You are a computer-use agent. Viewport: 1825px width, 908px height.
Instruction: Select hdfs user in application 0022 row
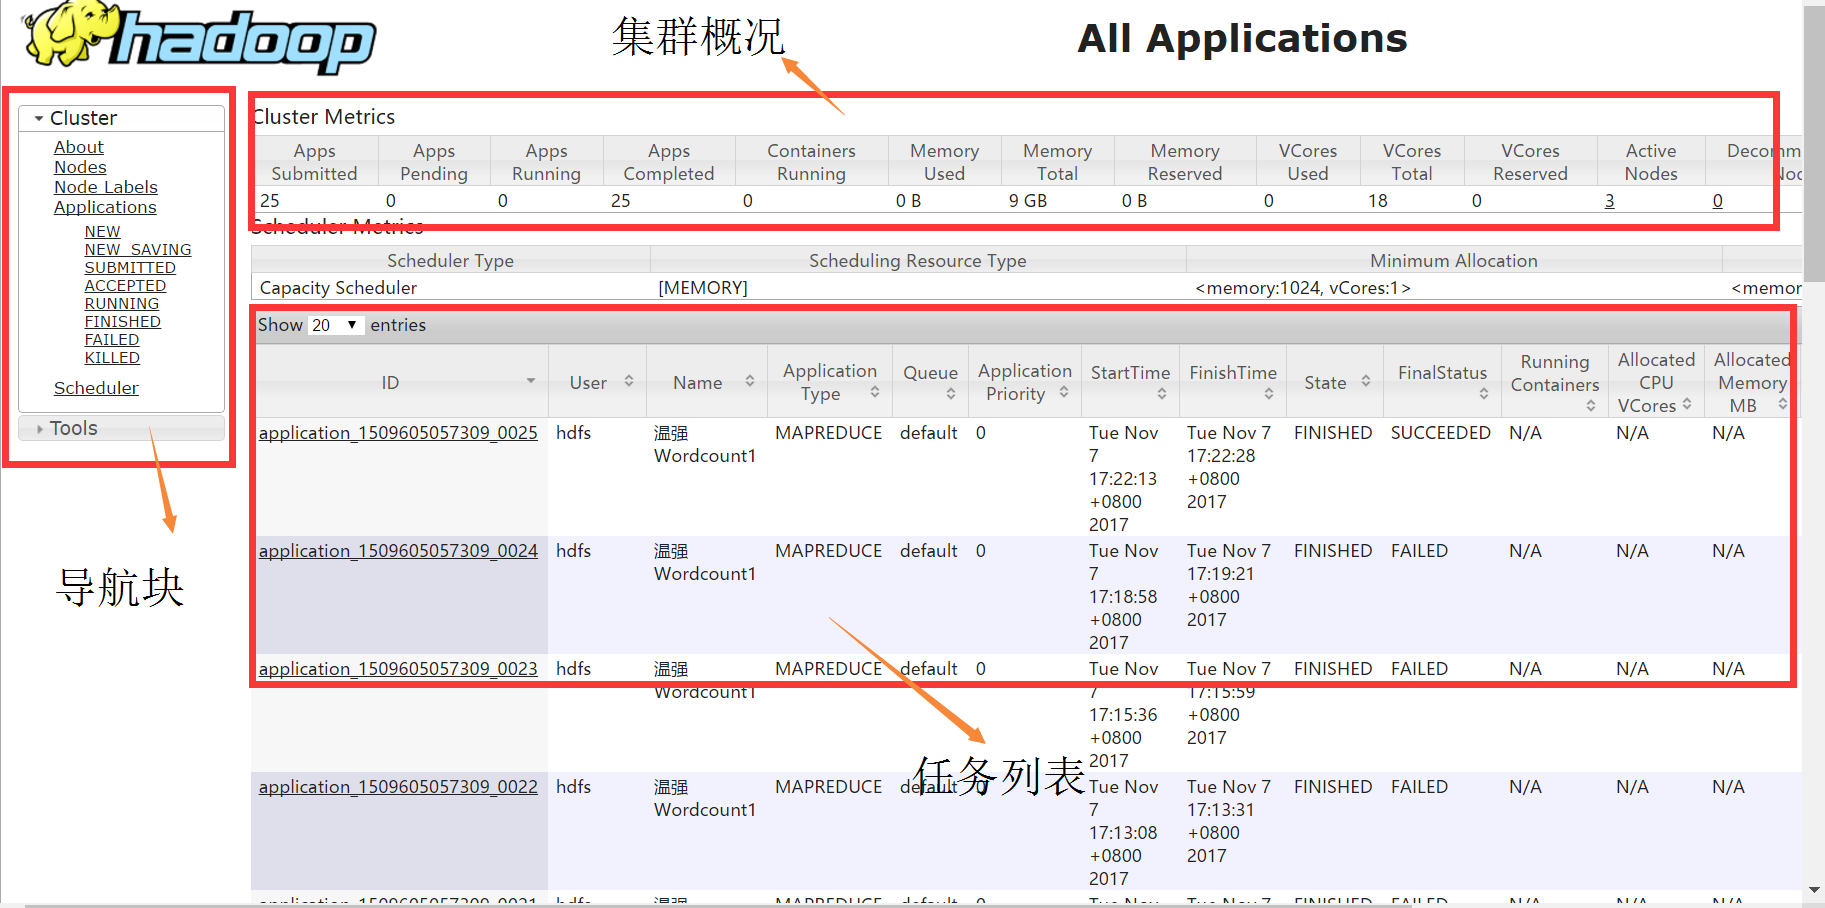[573, 787]
